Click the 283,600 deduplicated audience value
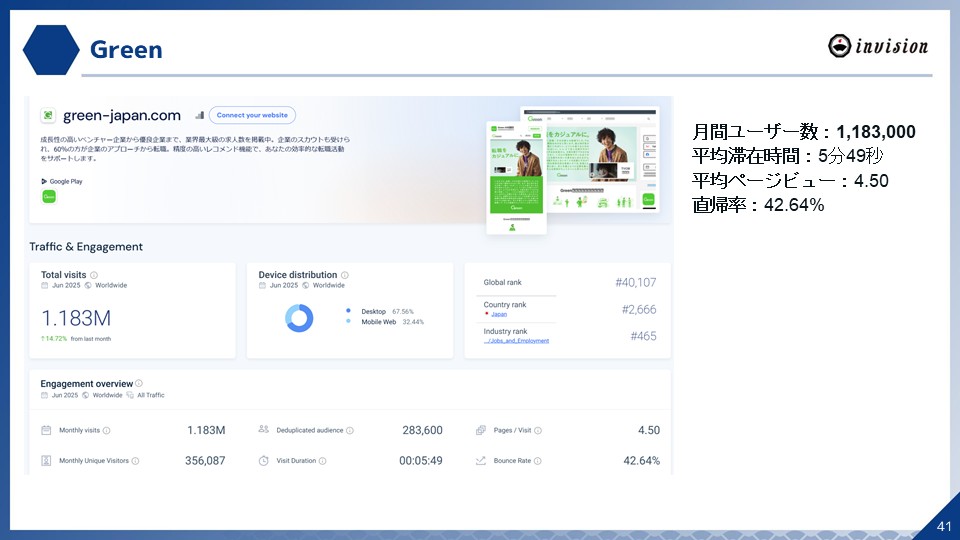 [422, 430]
